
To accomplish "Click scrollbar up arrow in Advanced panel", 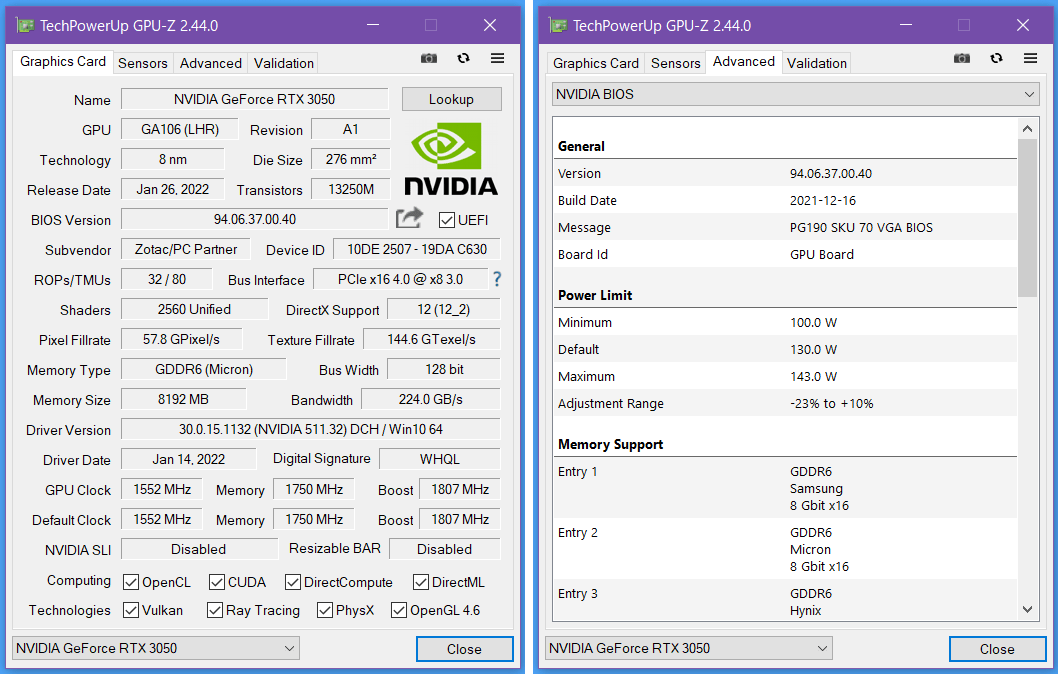I will pyautogui.click(x=1027, y=128).
